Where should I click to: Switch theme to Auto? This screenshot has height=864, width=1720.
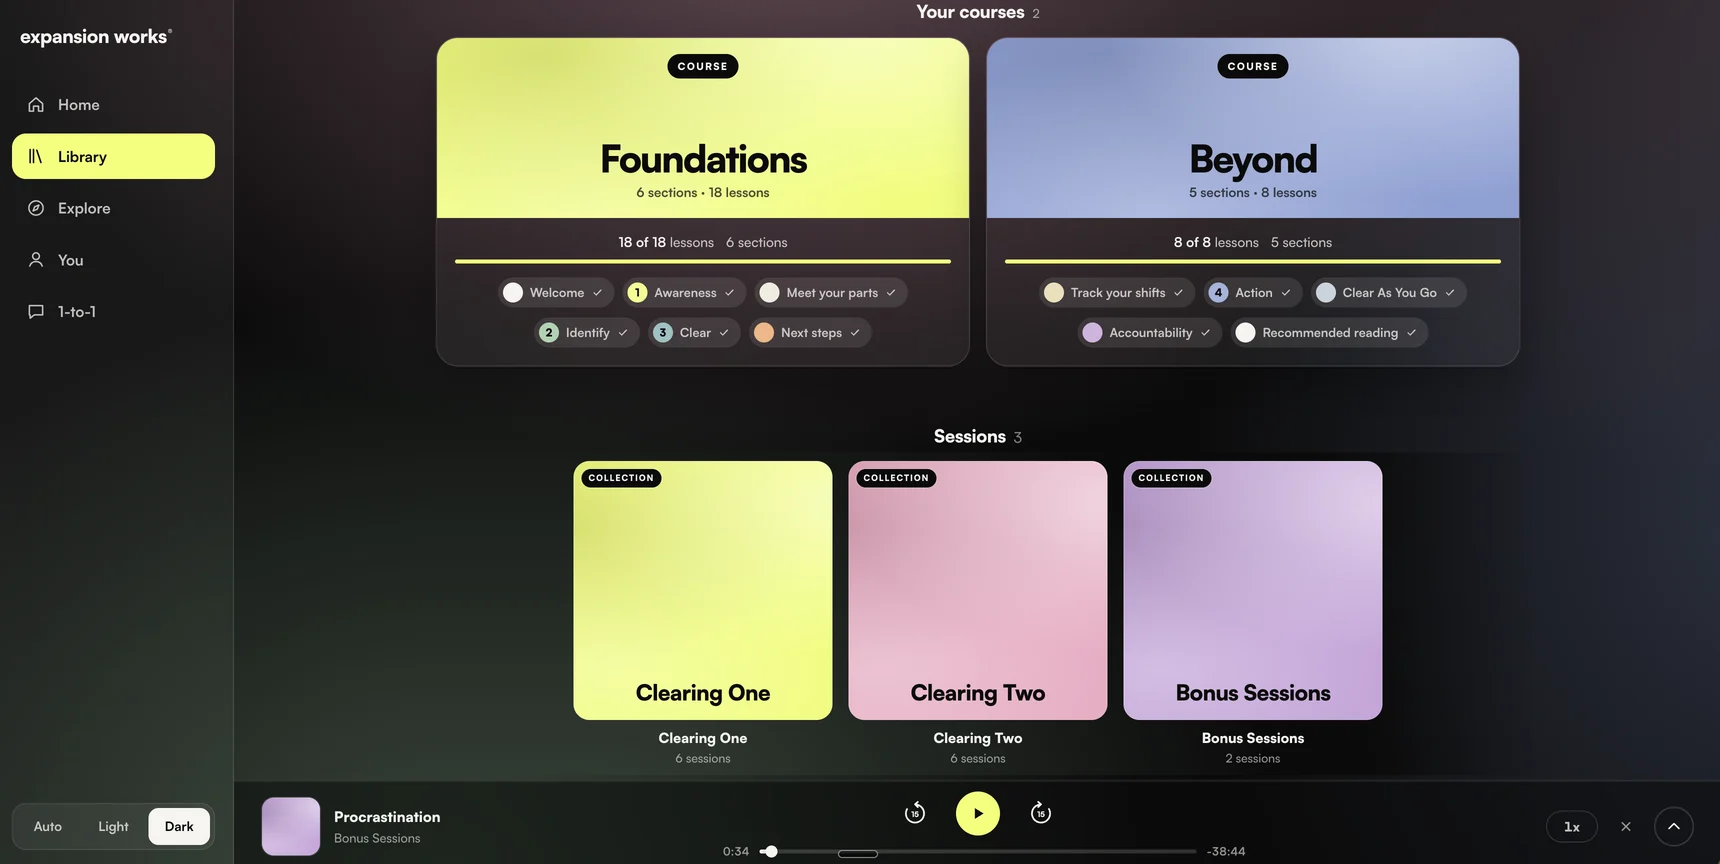point(48,827)
